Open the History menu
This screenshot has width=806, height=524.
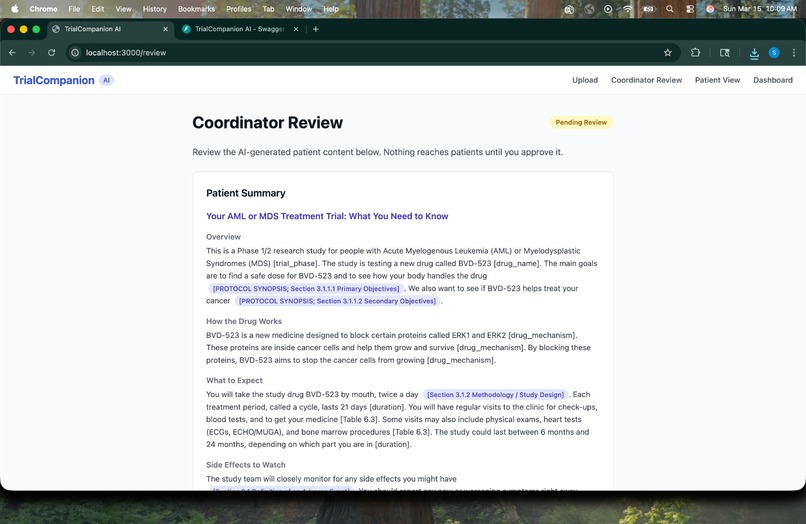tap(155, 9)
